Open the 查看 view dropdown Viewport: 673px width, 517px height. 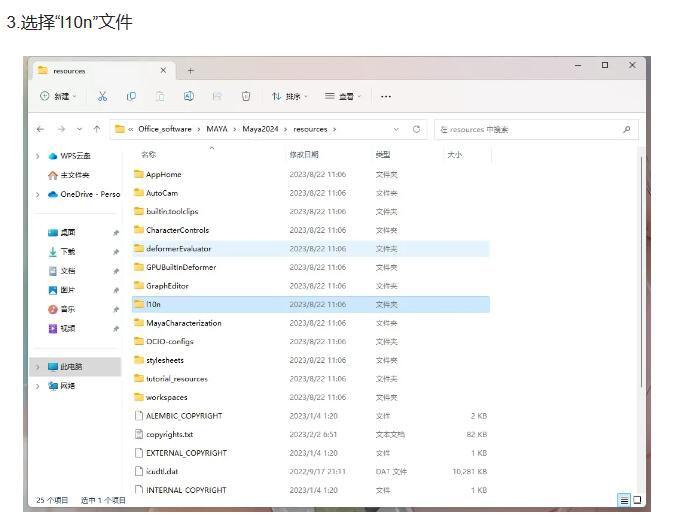coord(343,96)
